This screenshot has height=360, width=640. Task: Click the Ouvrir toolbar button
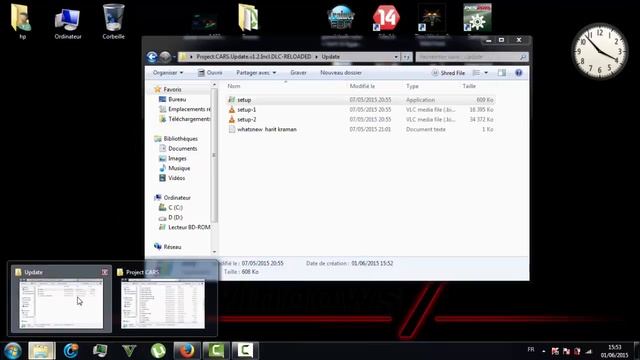pos(210,73)
